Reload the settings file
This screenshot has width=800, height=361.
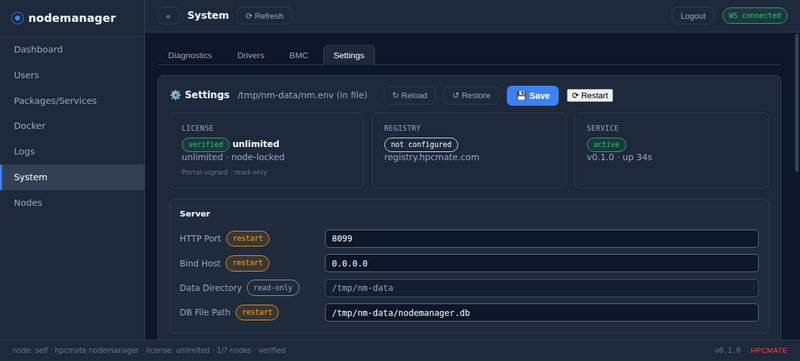pyautogui.click(x=410, y=95)
